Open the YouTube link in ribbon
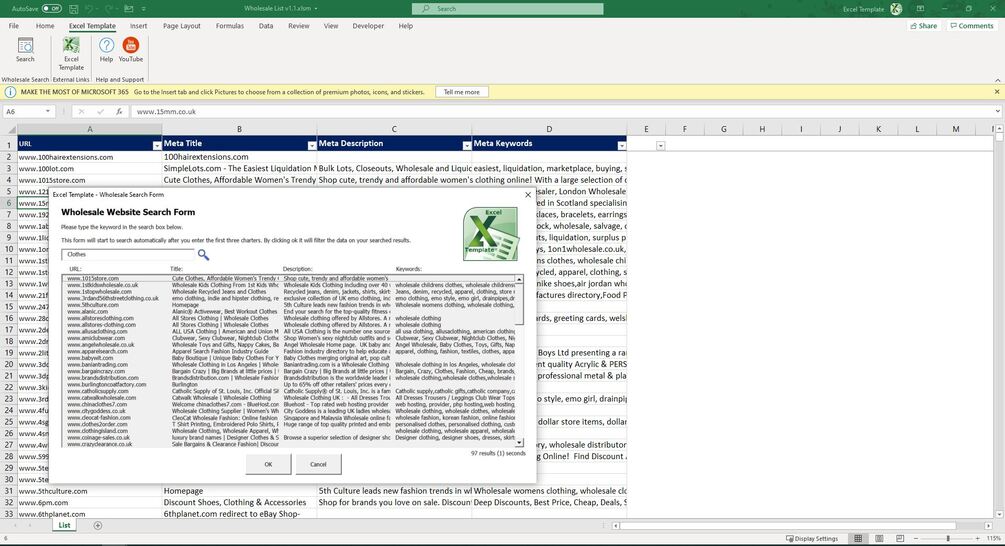 click(131, 49)
